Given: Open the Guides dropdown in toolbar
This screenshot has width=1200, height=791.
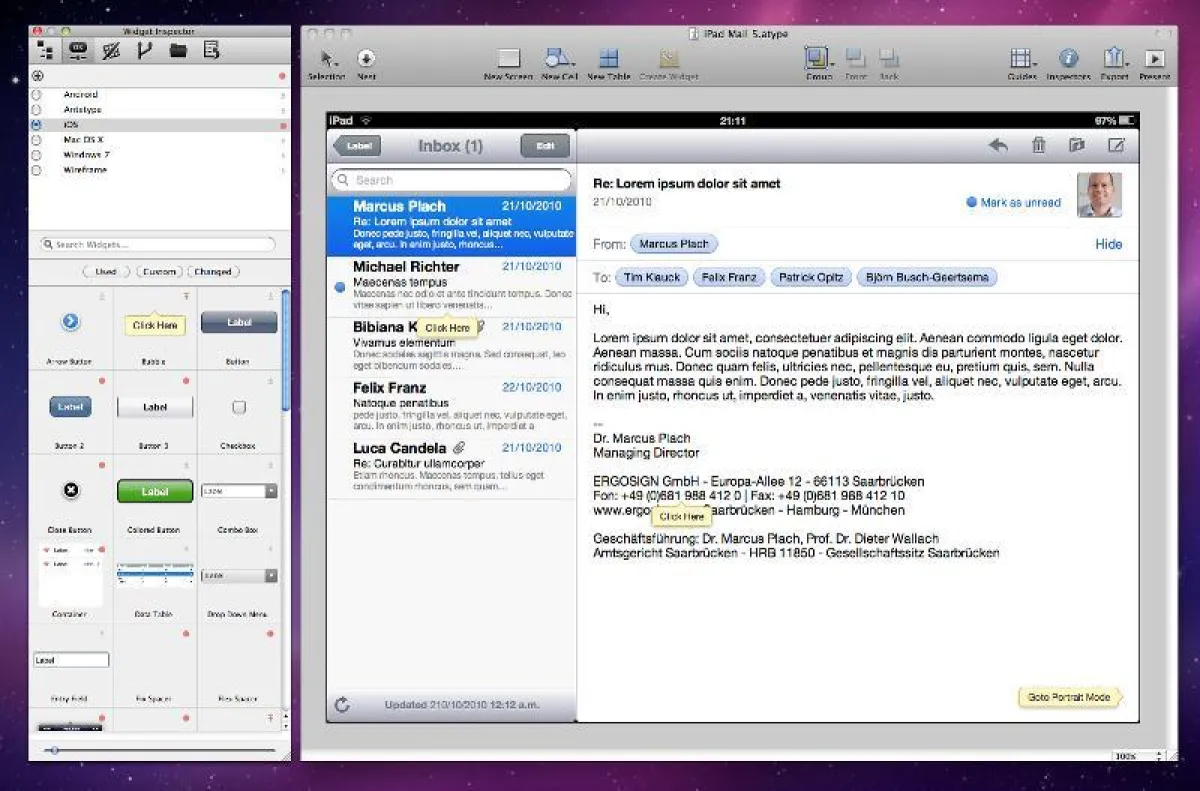Looking at the screenshot, I should [1021, 59].
